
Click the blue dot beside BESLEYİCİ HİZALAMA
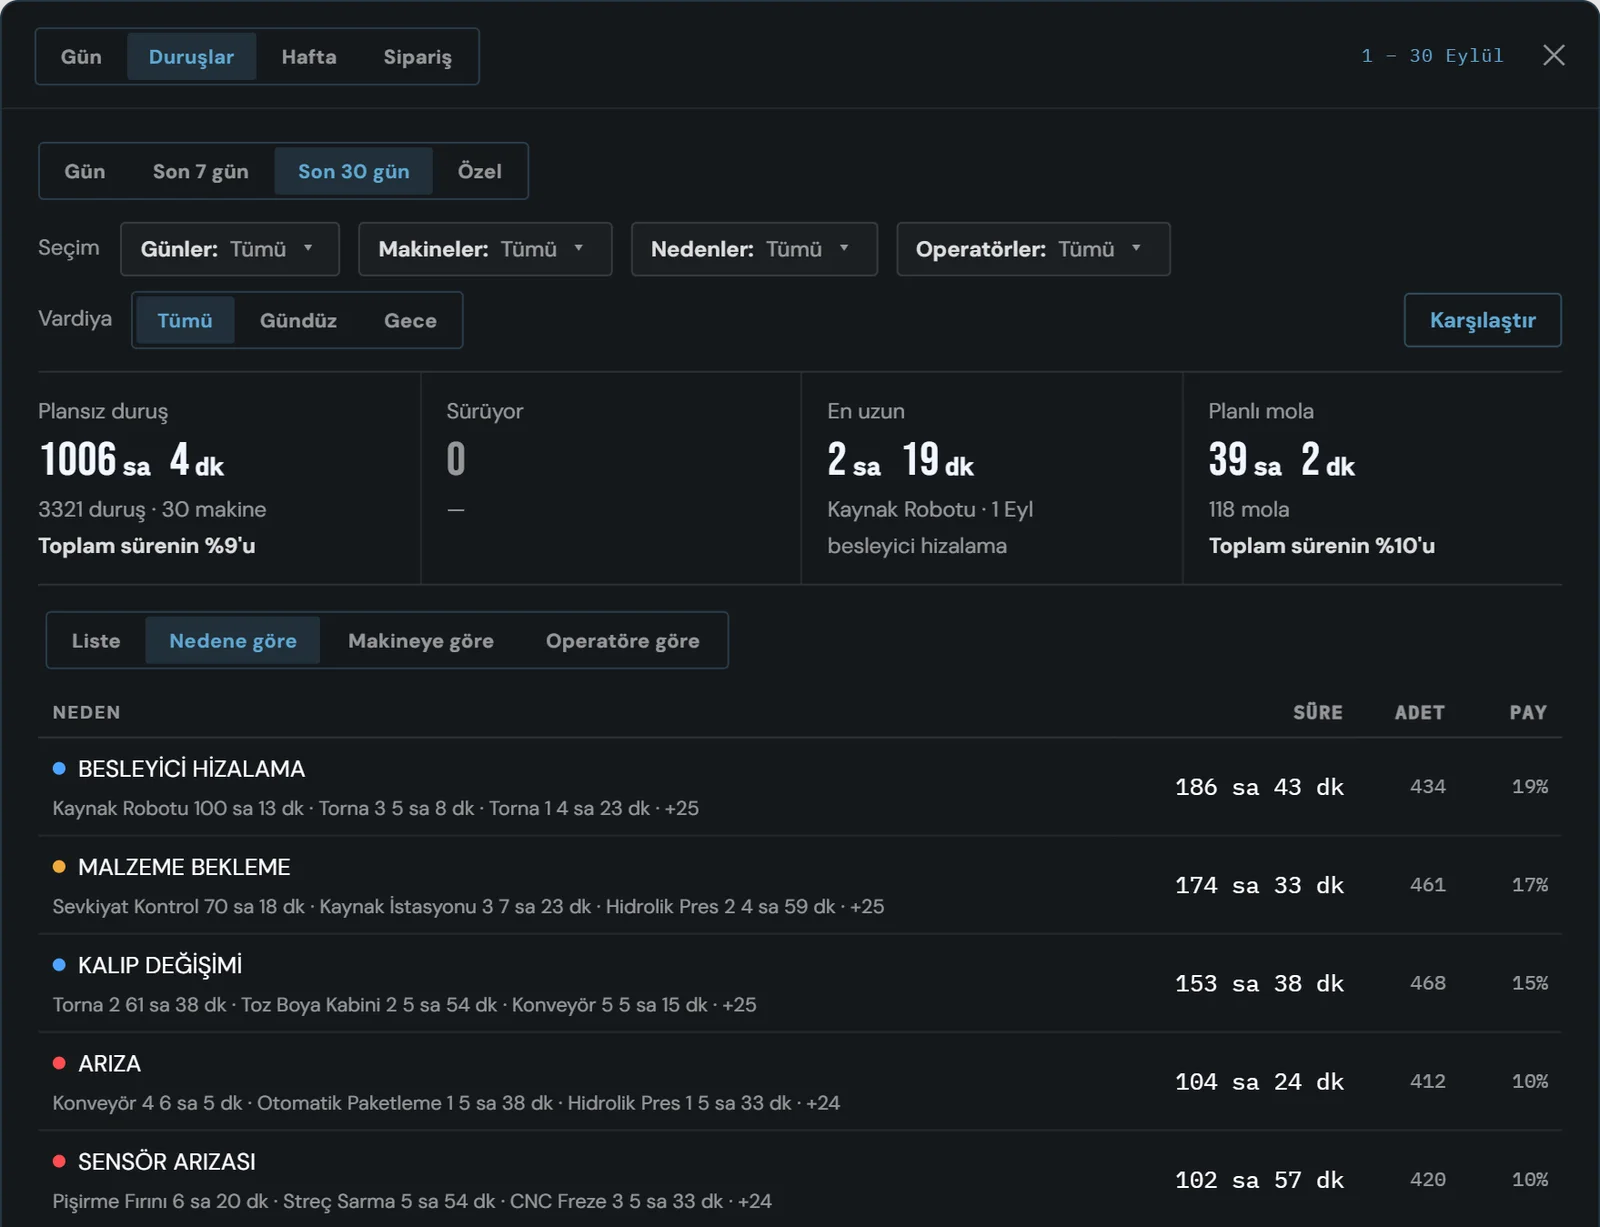tap(59, 768)
